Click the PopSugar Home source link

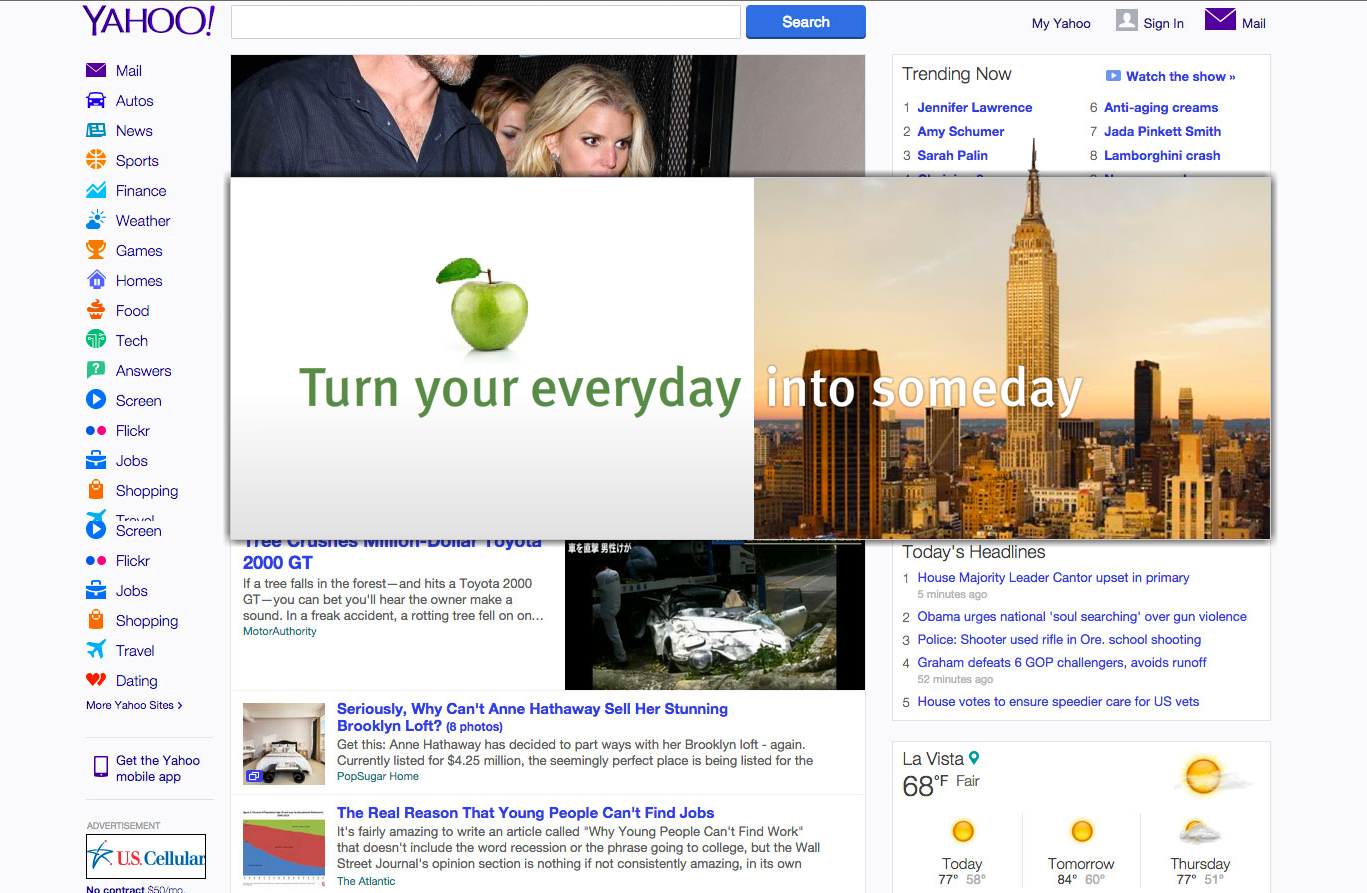pos(378,776)
